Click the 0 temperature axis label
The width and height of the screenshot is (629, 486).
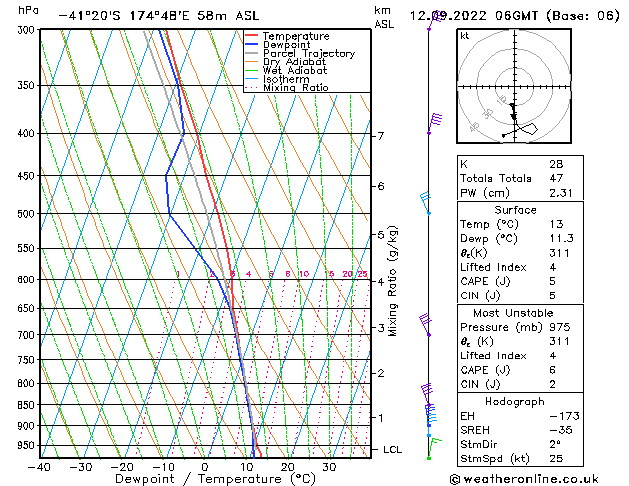pos(205,467)
